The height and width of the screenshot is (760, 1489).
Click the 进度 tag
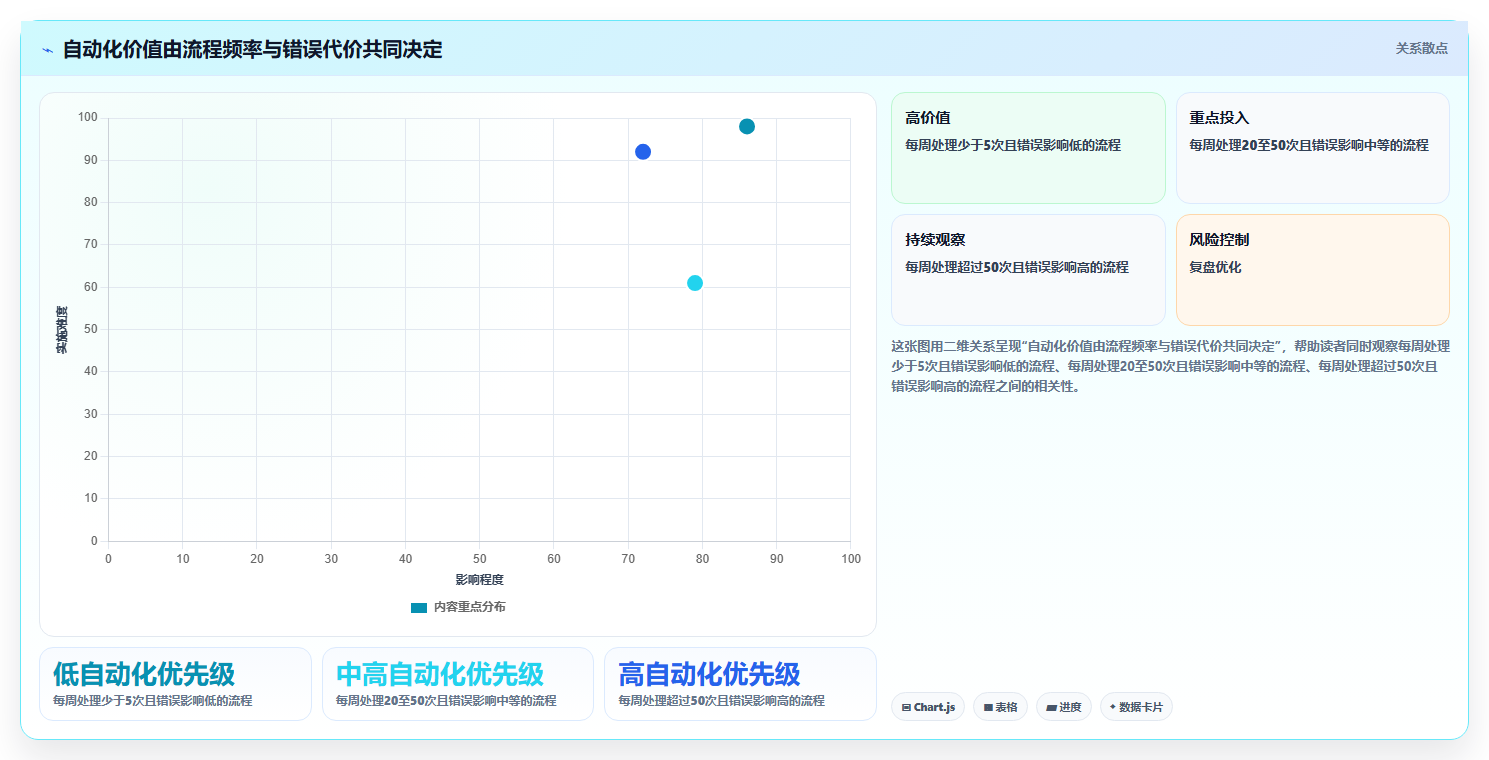[x=1064, y=707]
